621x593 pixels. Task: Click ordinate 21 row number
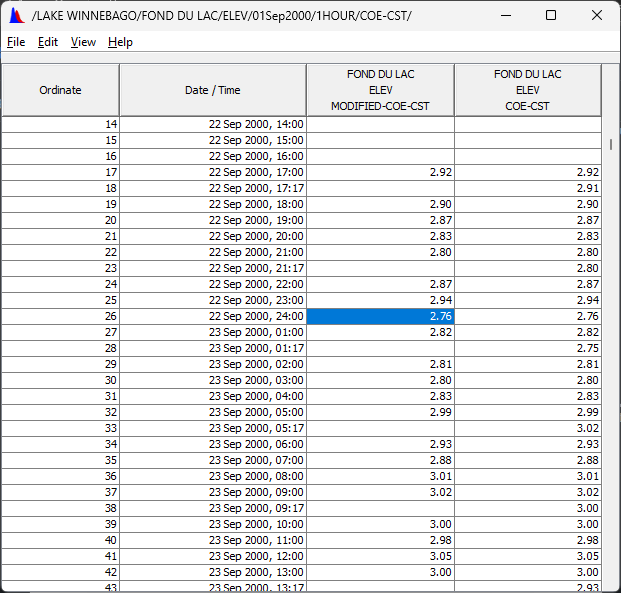click(60, 236)
